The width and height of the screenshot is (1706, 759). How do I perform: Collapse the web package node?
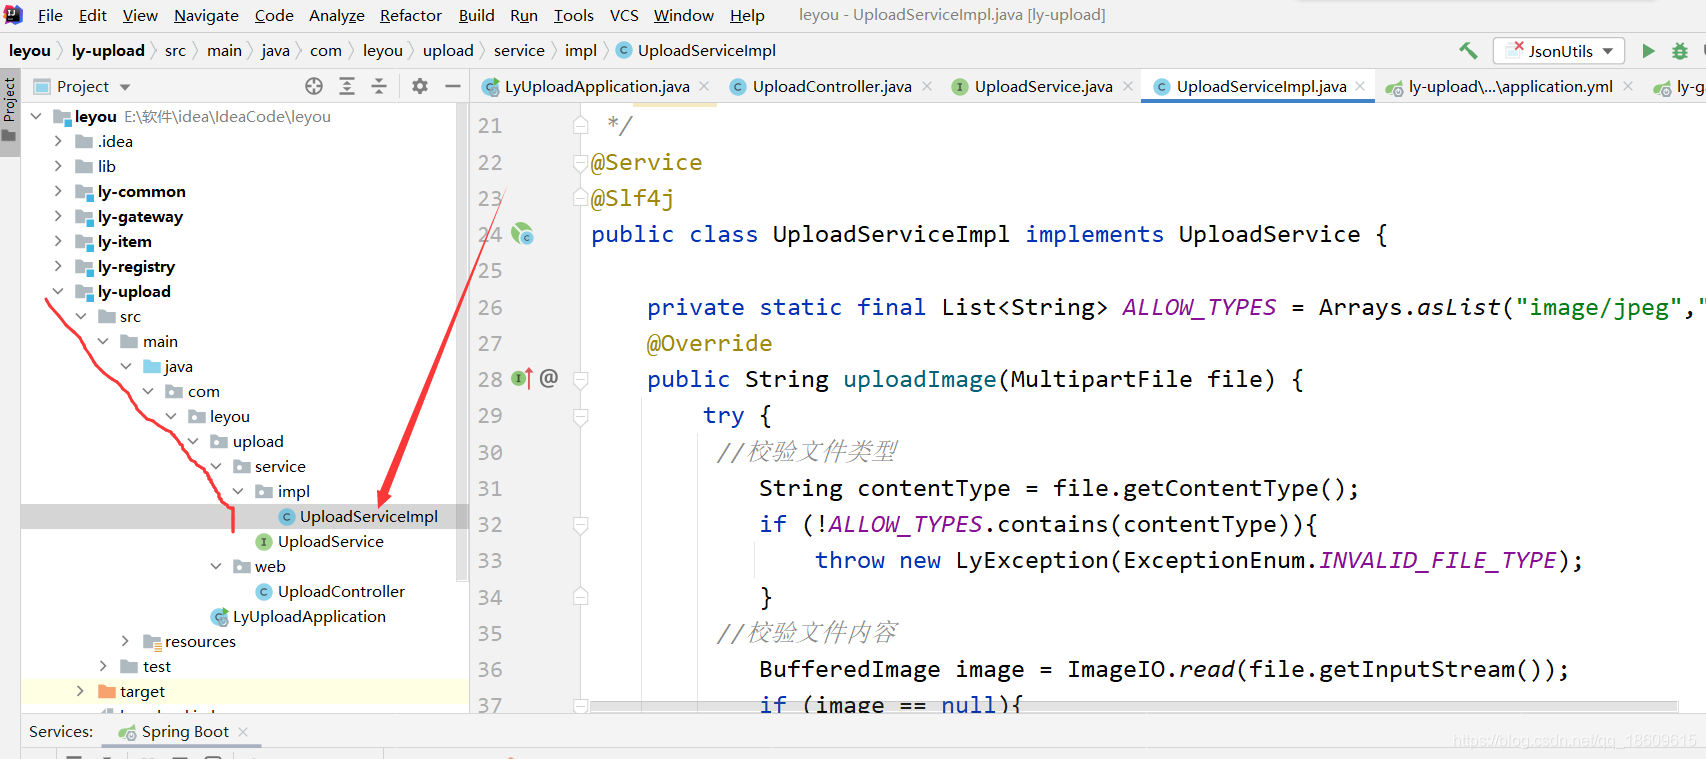pos(216,566)
